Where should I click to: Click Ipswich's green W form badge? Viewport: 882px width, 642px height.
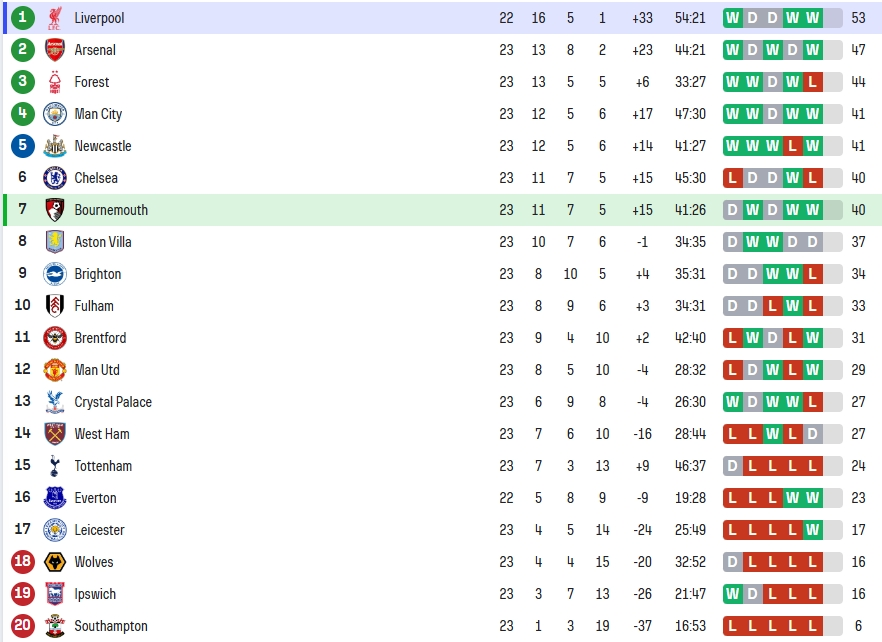click(x=732, y=594)
